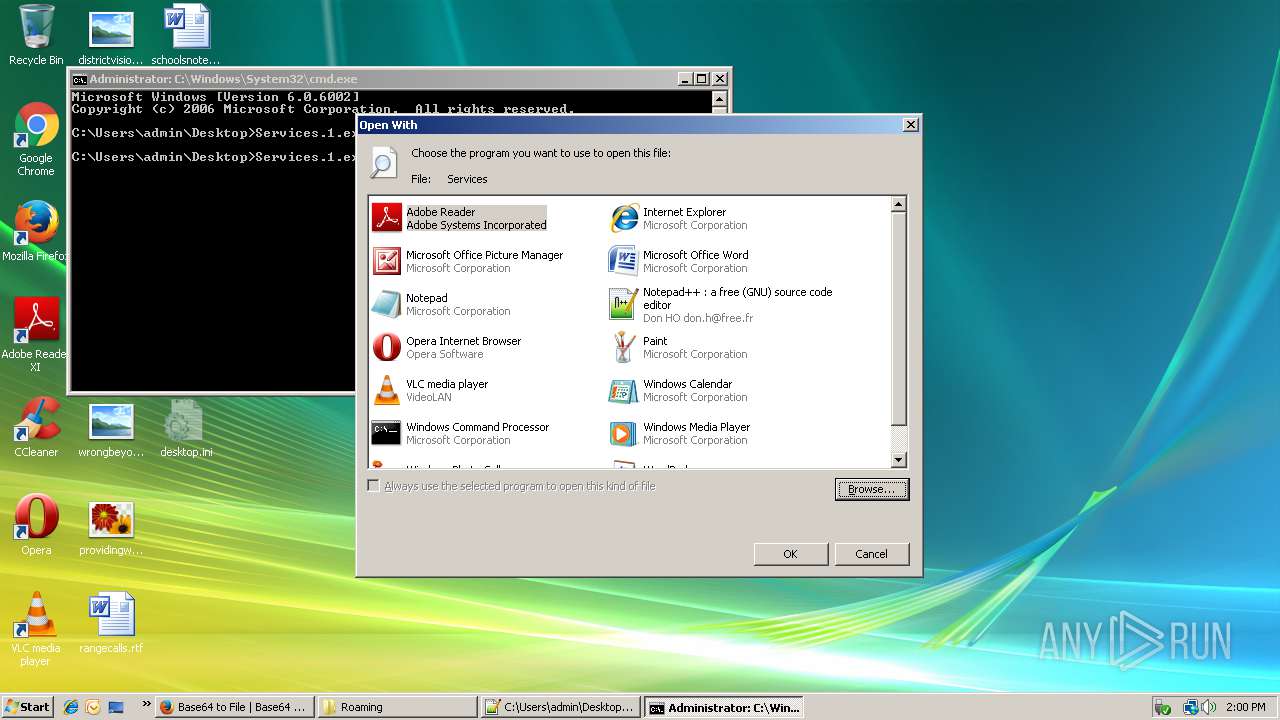Select Opera desktop shortcut

click(36, 525)
